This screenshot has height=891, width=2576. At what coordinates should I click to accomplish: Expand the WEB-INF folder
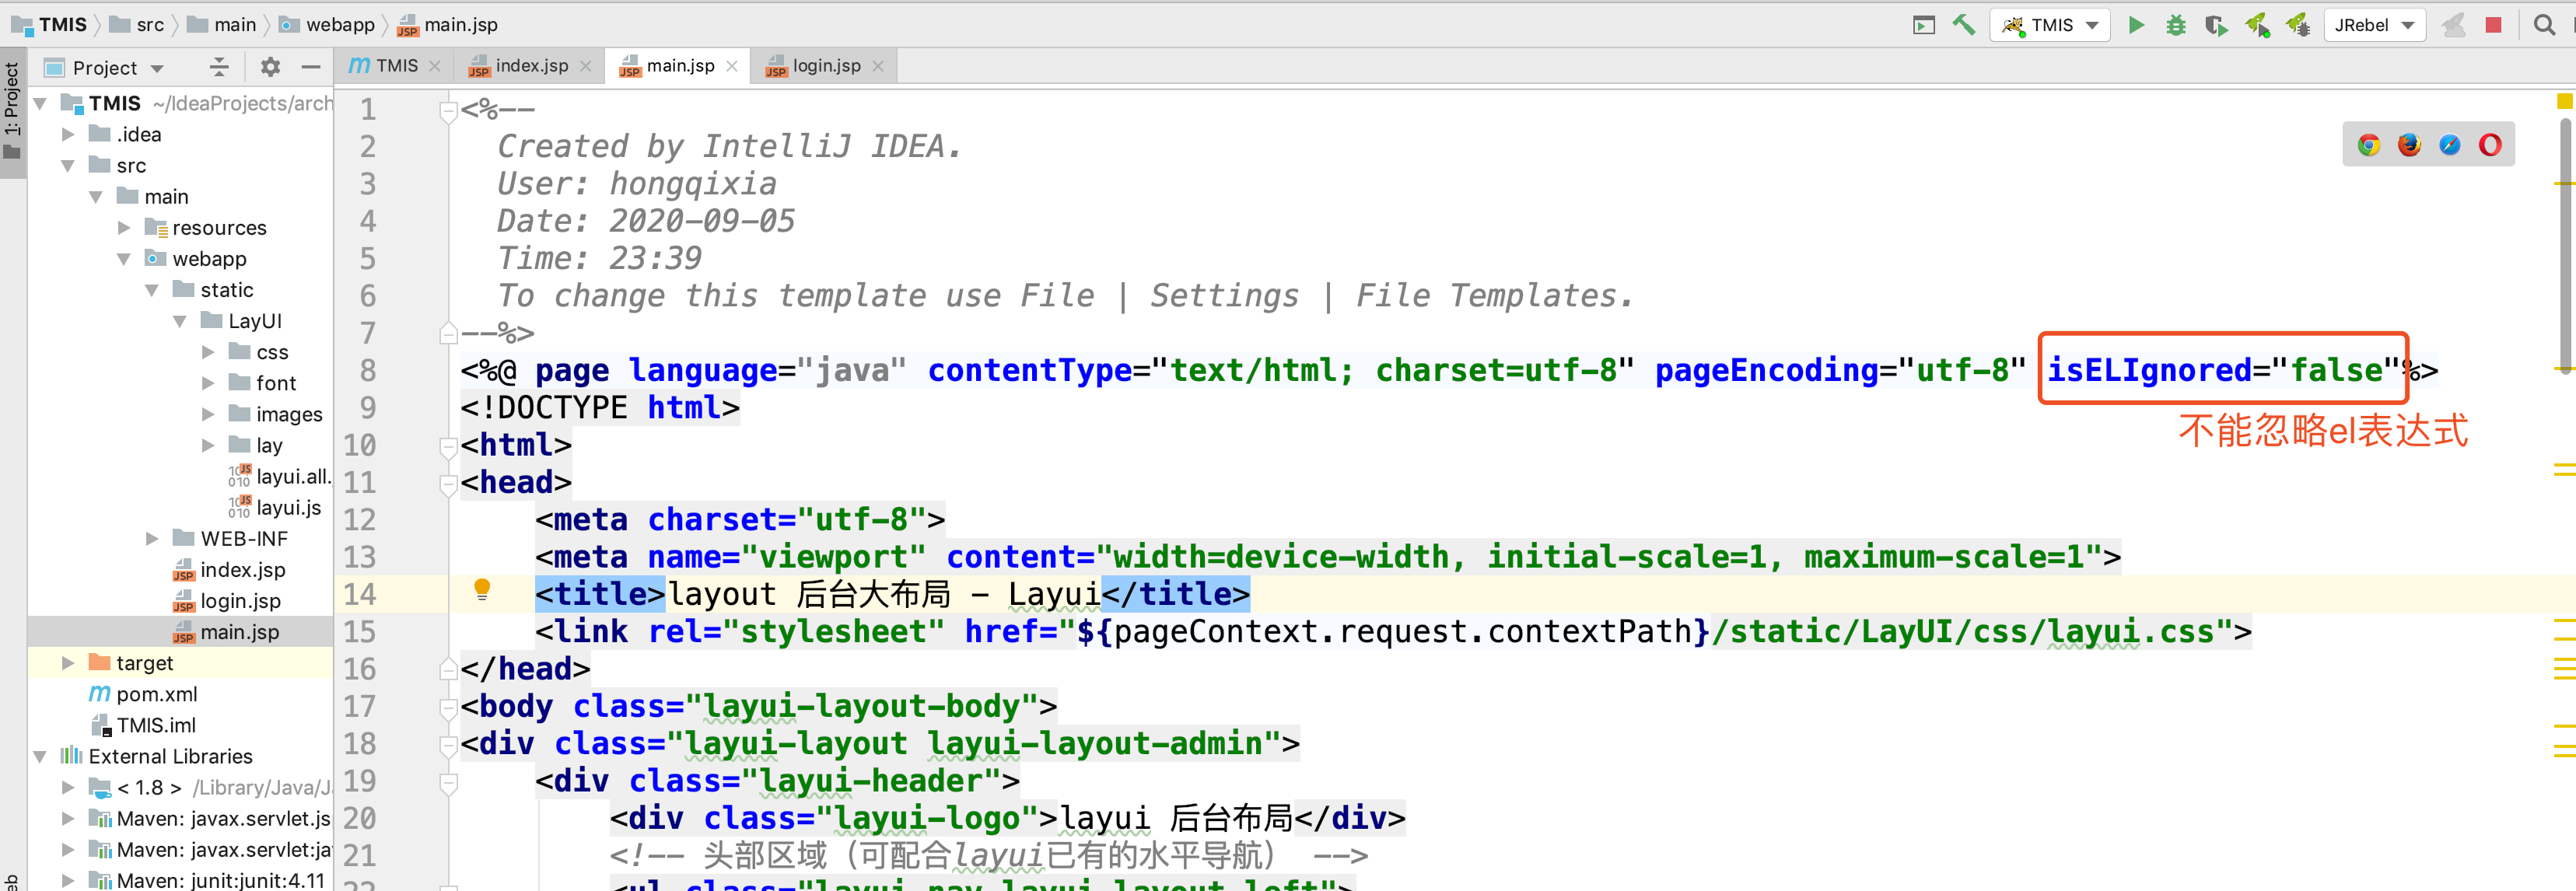click(x=152, y=538)
